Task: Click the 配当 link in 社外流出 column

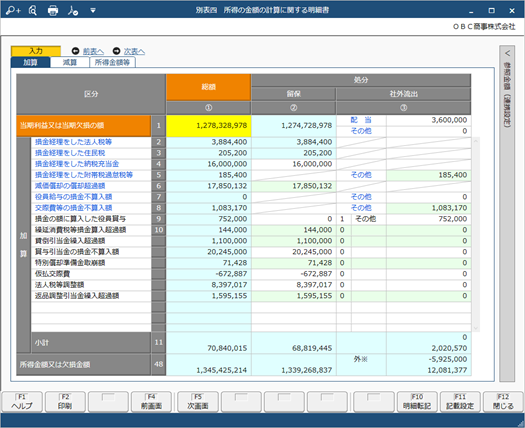Action: coord(361,120)
